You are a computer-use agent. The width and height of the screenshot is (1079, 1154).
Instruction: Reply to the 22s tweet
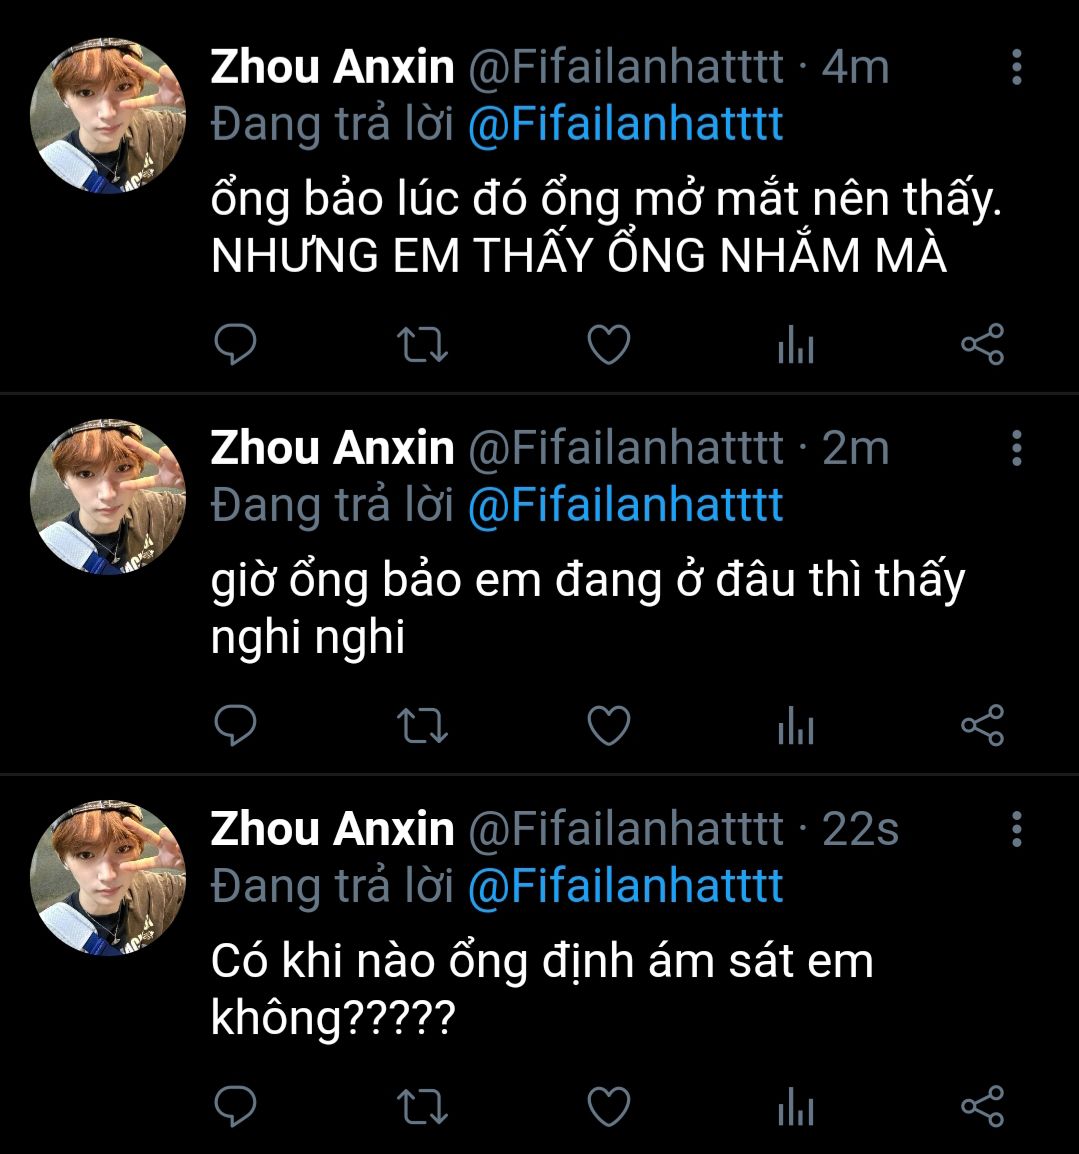[x=235, y=1105]
